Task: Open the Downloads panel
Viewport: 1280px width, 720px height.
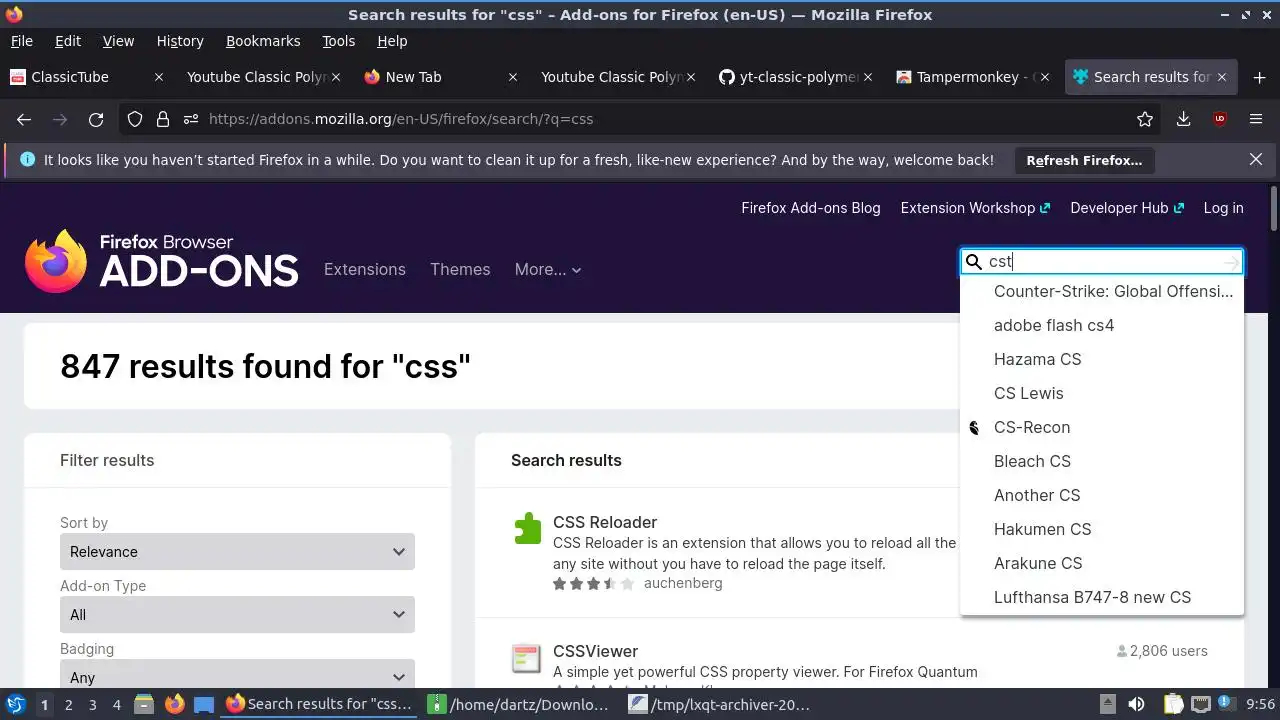Action: 1183,119
